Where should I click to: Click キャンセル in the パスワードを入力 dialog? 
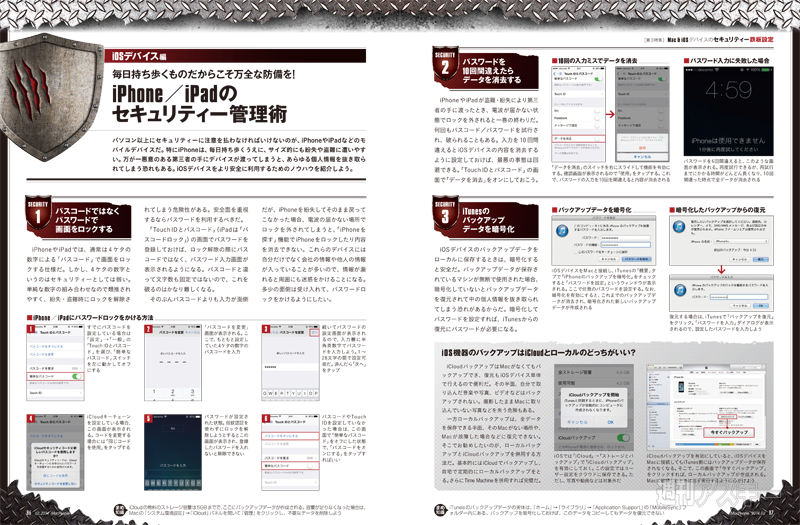740,306
